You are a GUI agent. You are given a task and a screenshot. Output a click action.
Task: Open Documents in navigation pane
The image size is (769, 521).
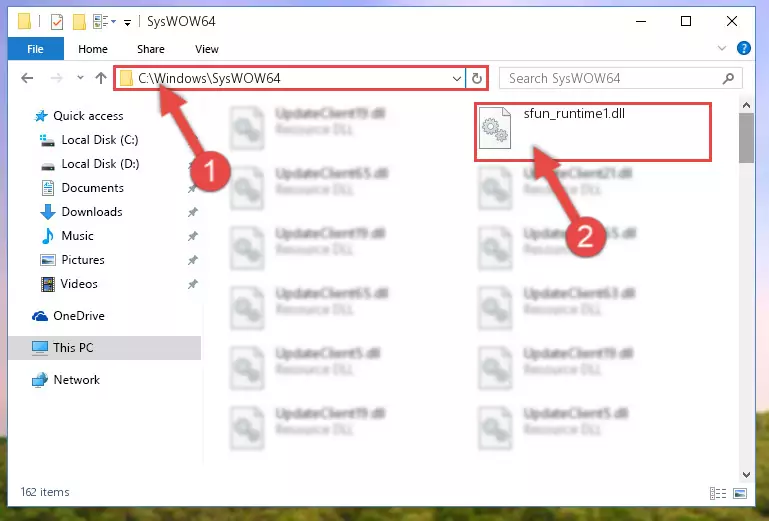[x=92, y=188]
